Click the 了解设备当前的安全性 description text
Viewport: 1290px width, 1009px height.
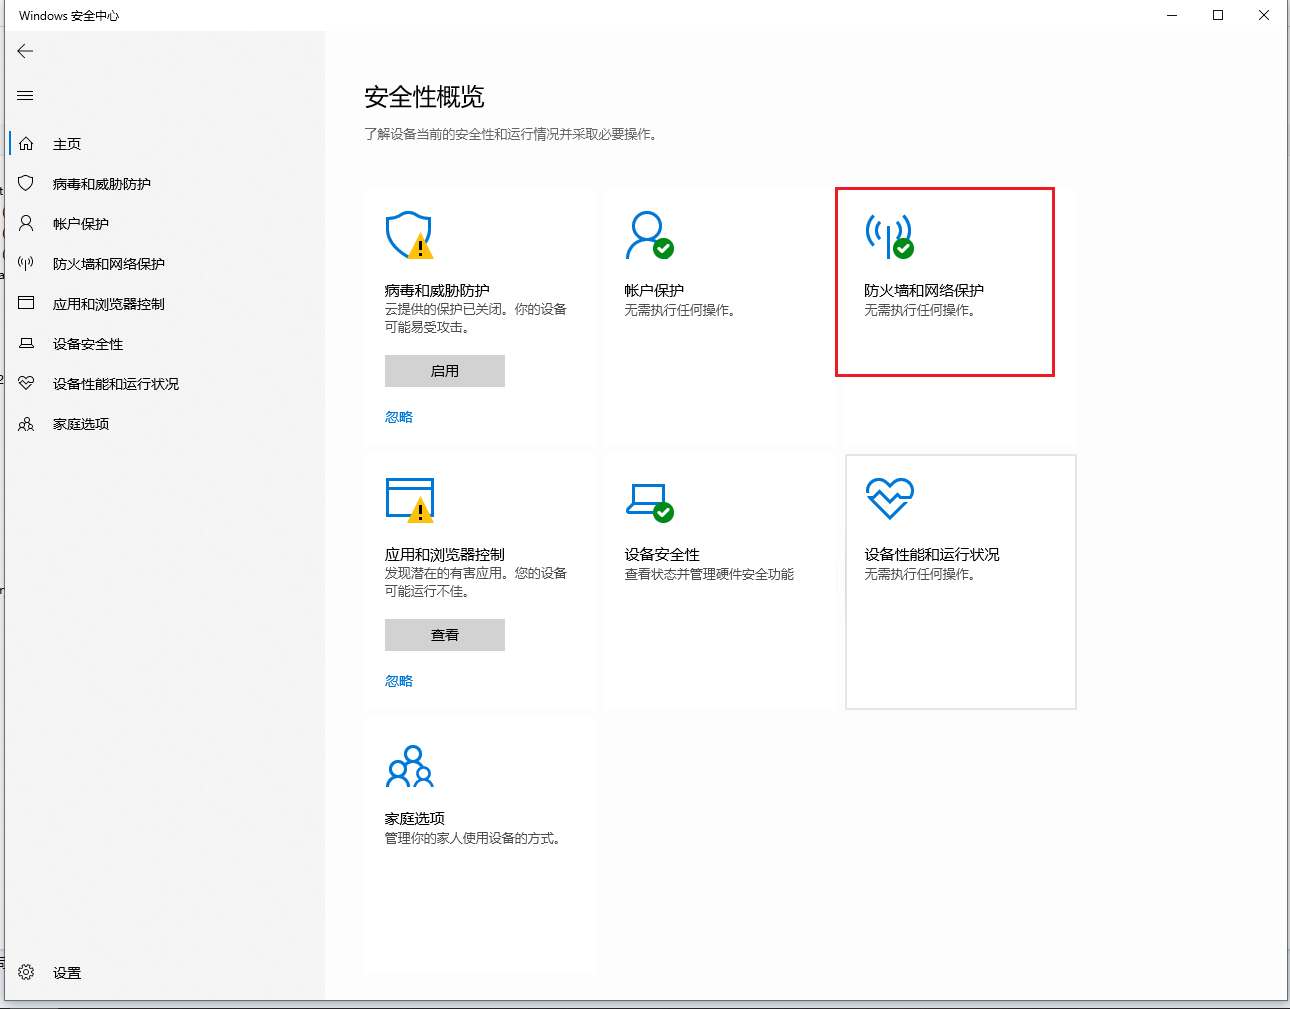[x=510, y=134]
